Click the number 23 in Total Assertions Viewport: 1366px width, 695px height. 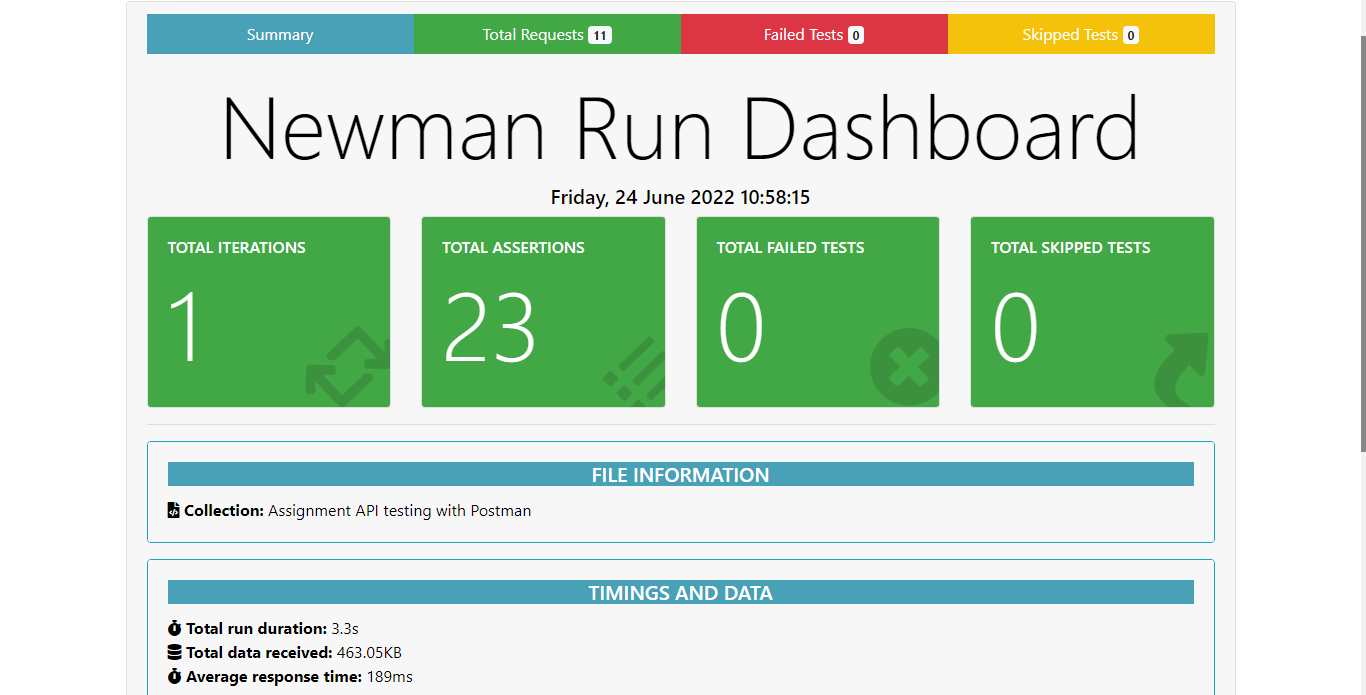pos(490,327)
